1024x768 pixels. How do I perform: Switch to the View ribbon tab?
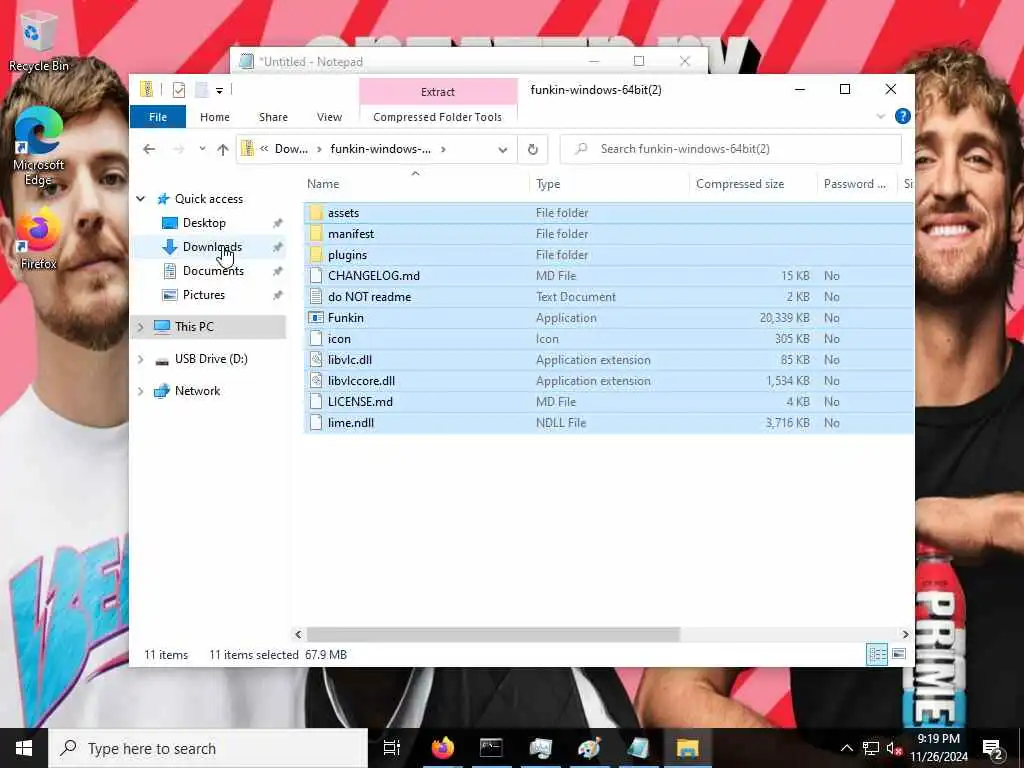[x=329, y=117]
